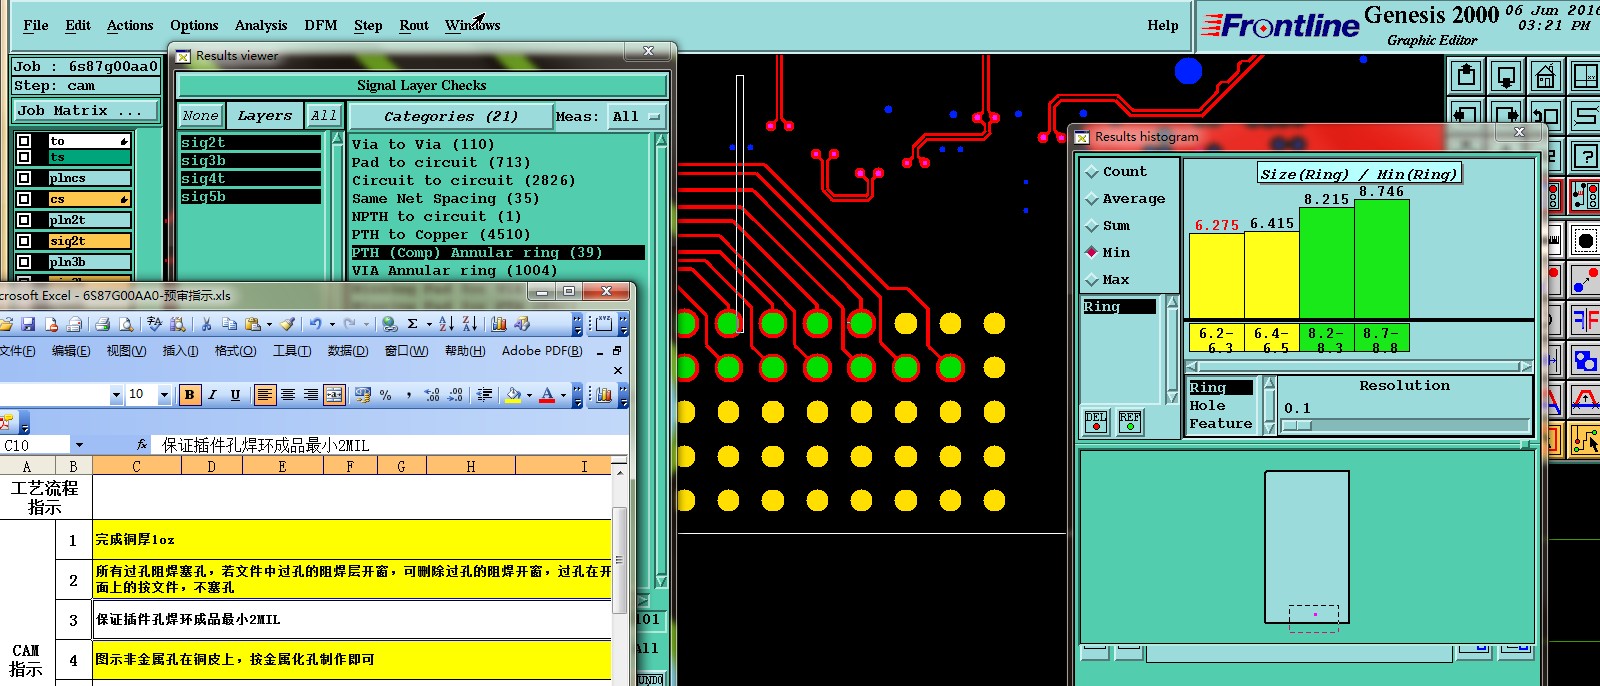The image size is (1600, 686).
Task: Click the Format Painter brush icon
Action: click(x=288, y=324)
